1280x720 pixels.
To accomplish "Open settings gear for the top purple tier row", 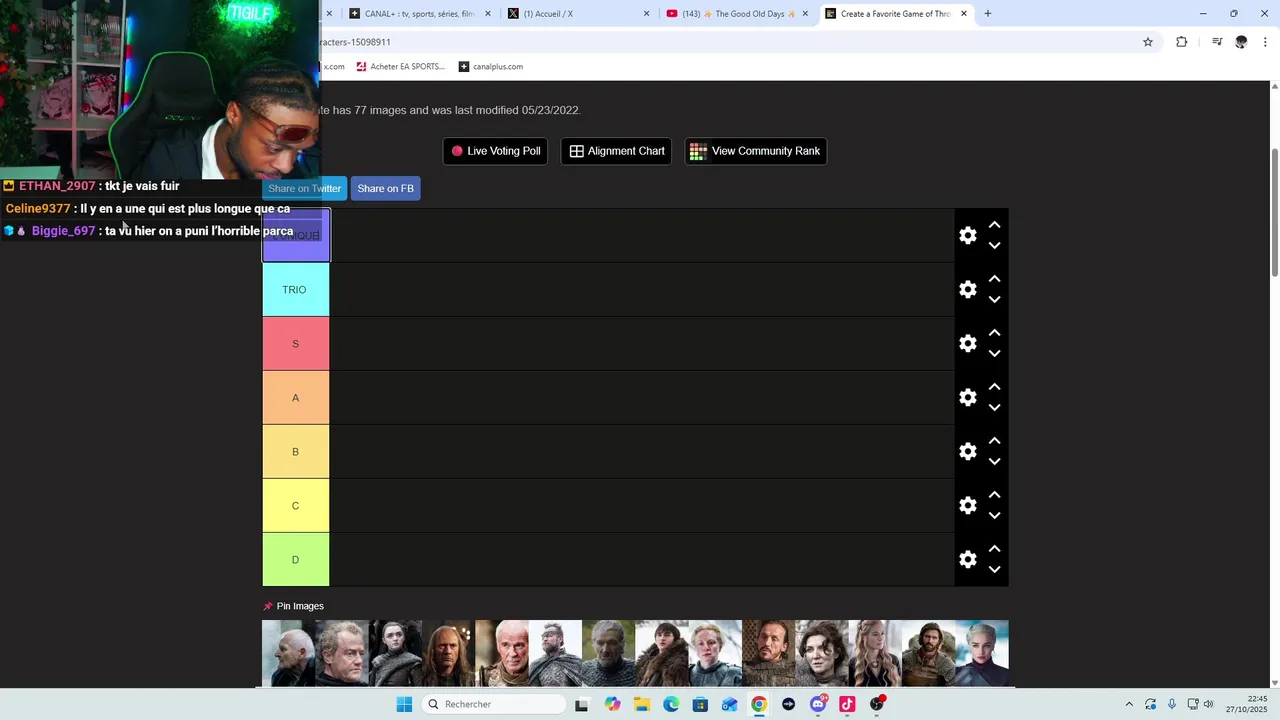I will point(967,236).
